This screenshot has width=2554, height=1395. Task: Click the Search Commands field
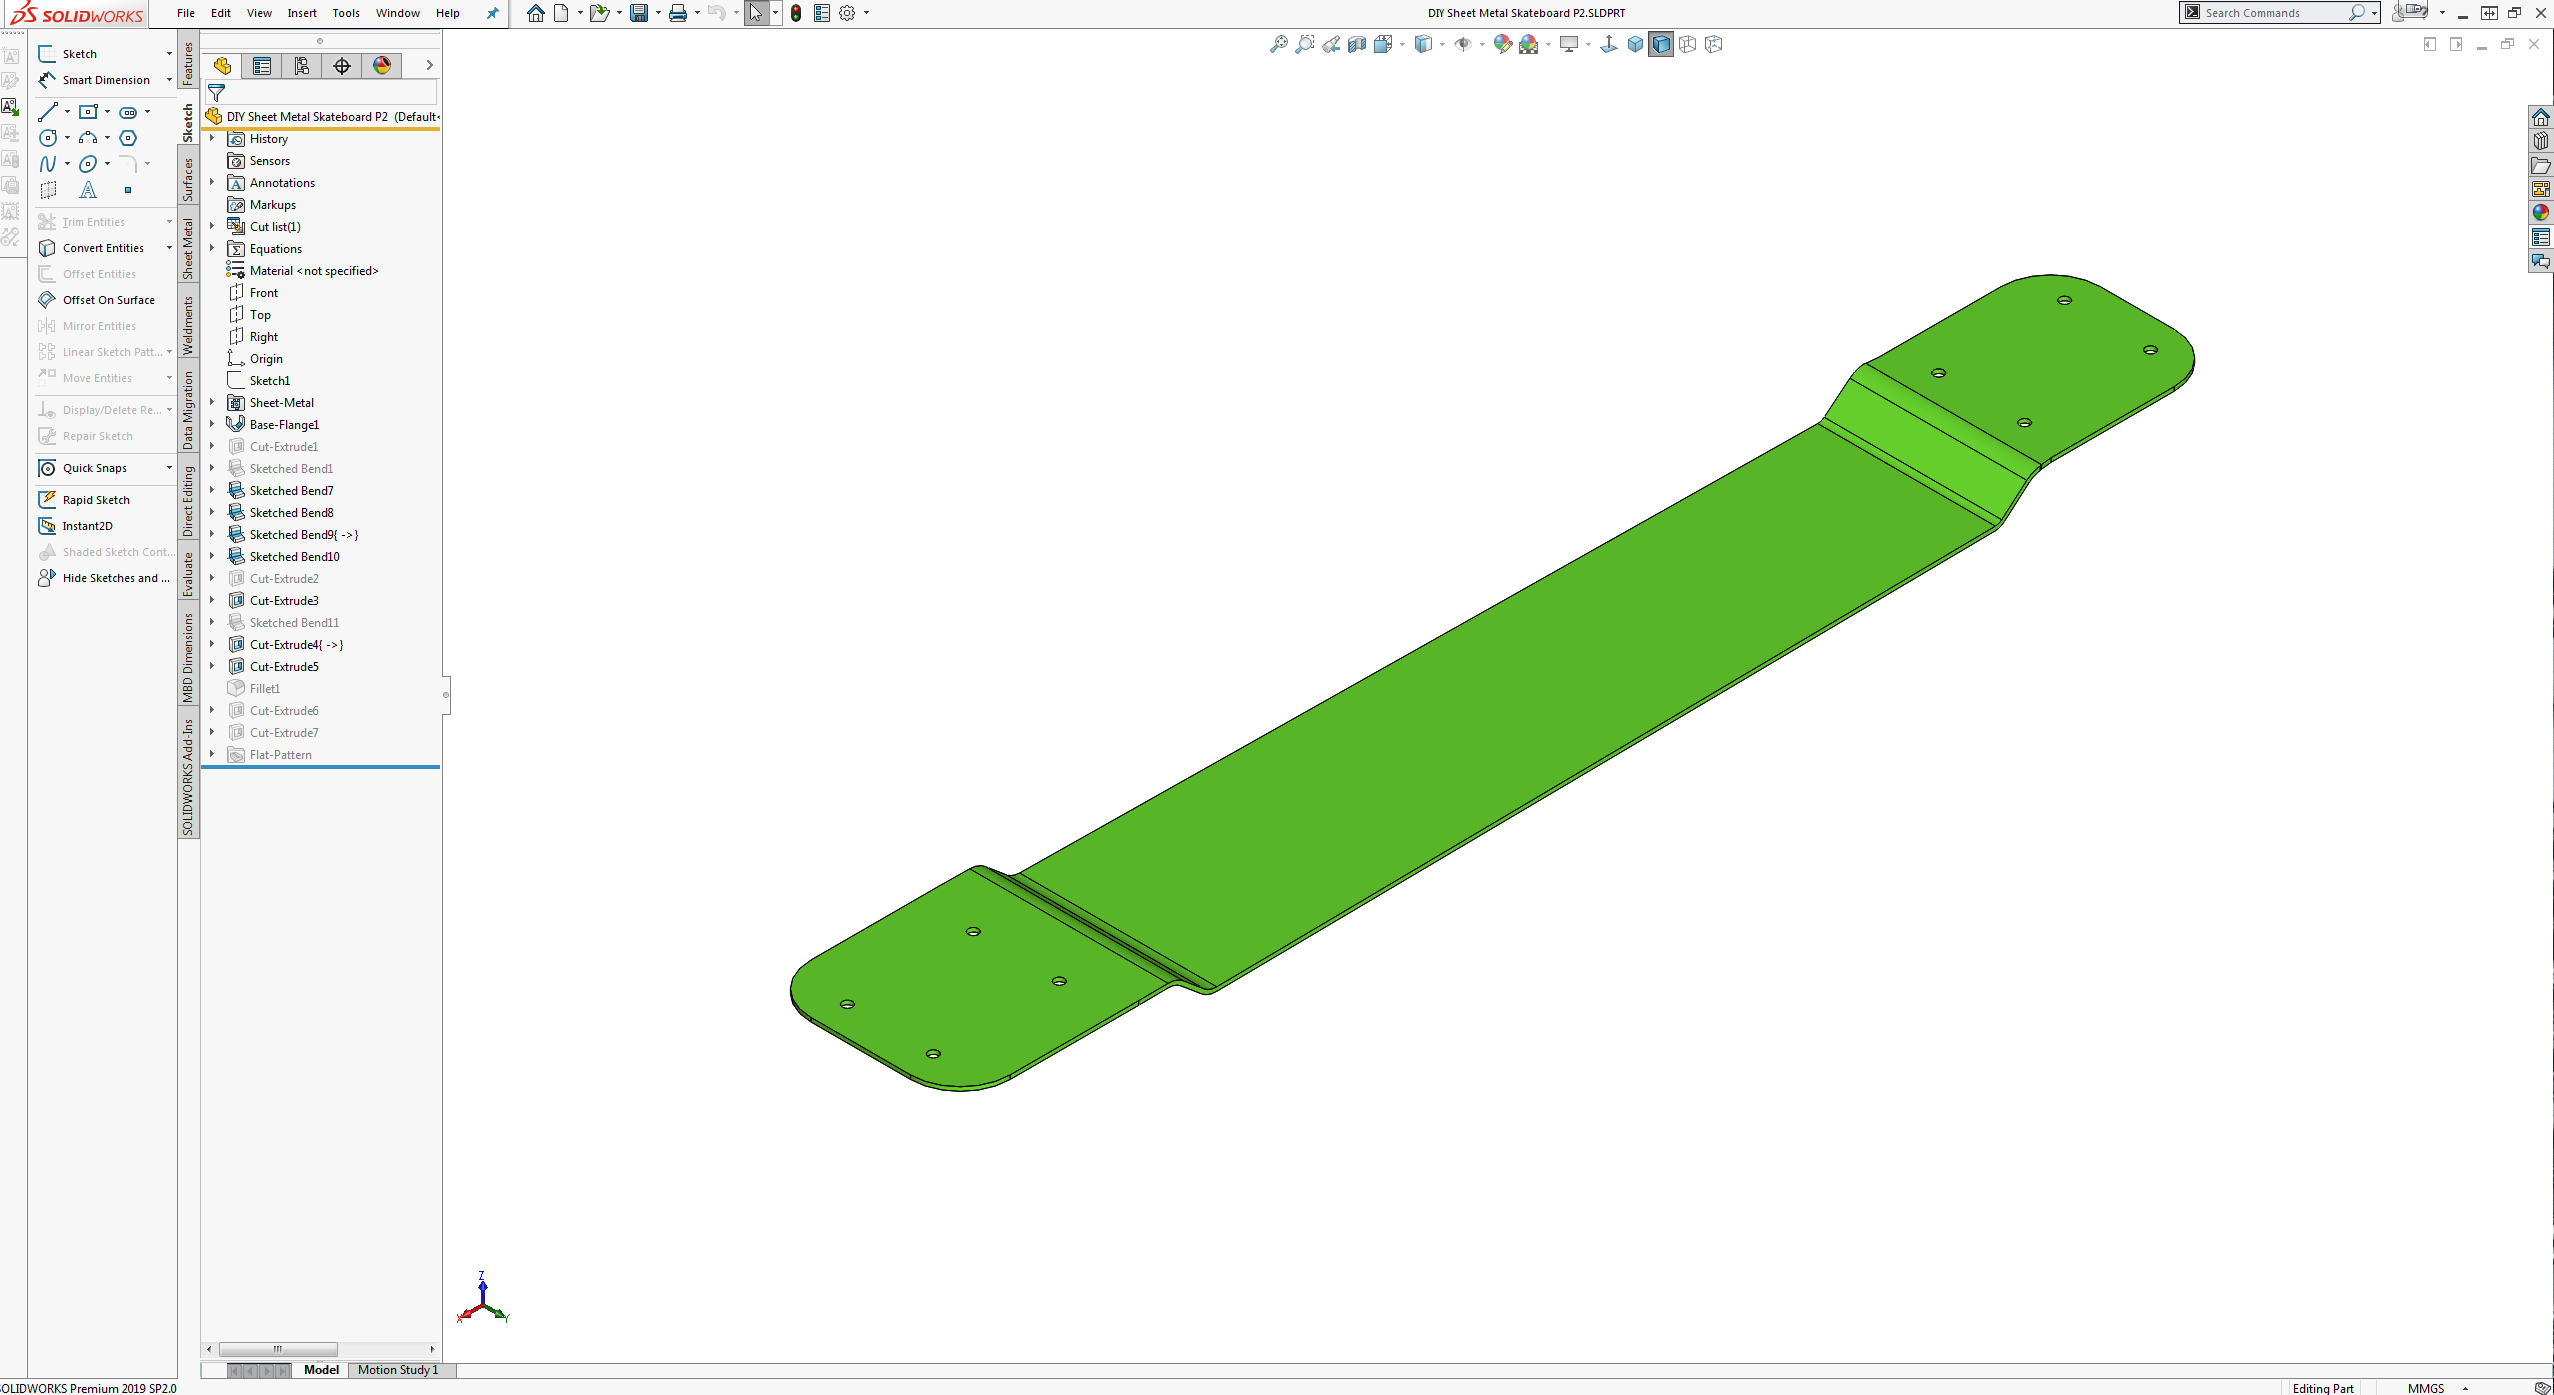2279,13
